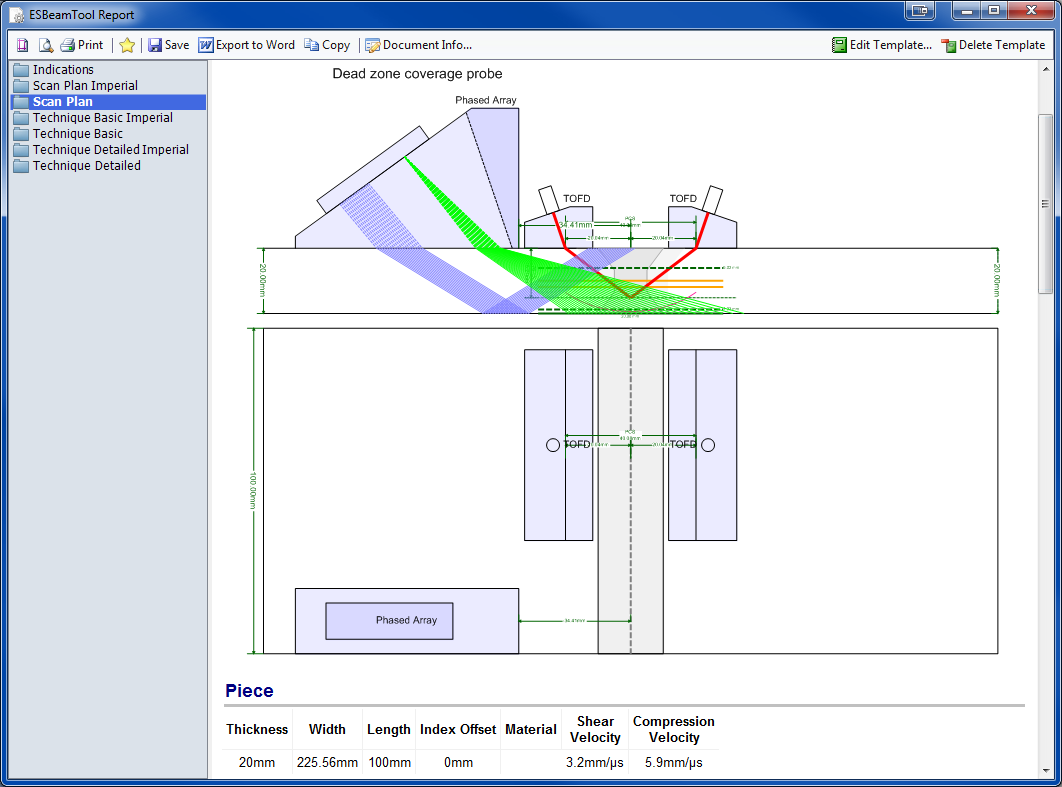
Task: Click the Scan Plan Imperial folder icon
Action: [x=21, y=86]
